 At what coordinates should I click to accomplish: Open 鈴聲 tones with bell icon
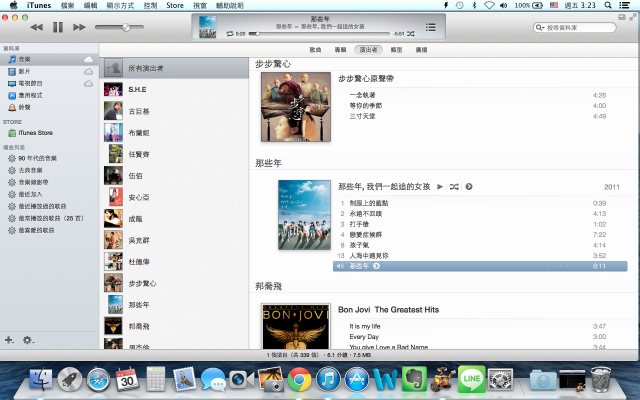(49, 107)
